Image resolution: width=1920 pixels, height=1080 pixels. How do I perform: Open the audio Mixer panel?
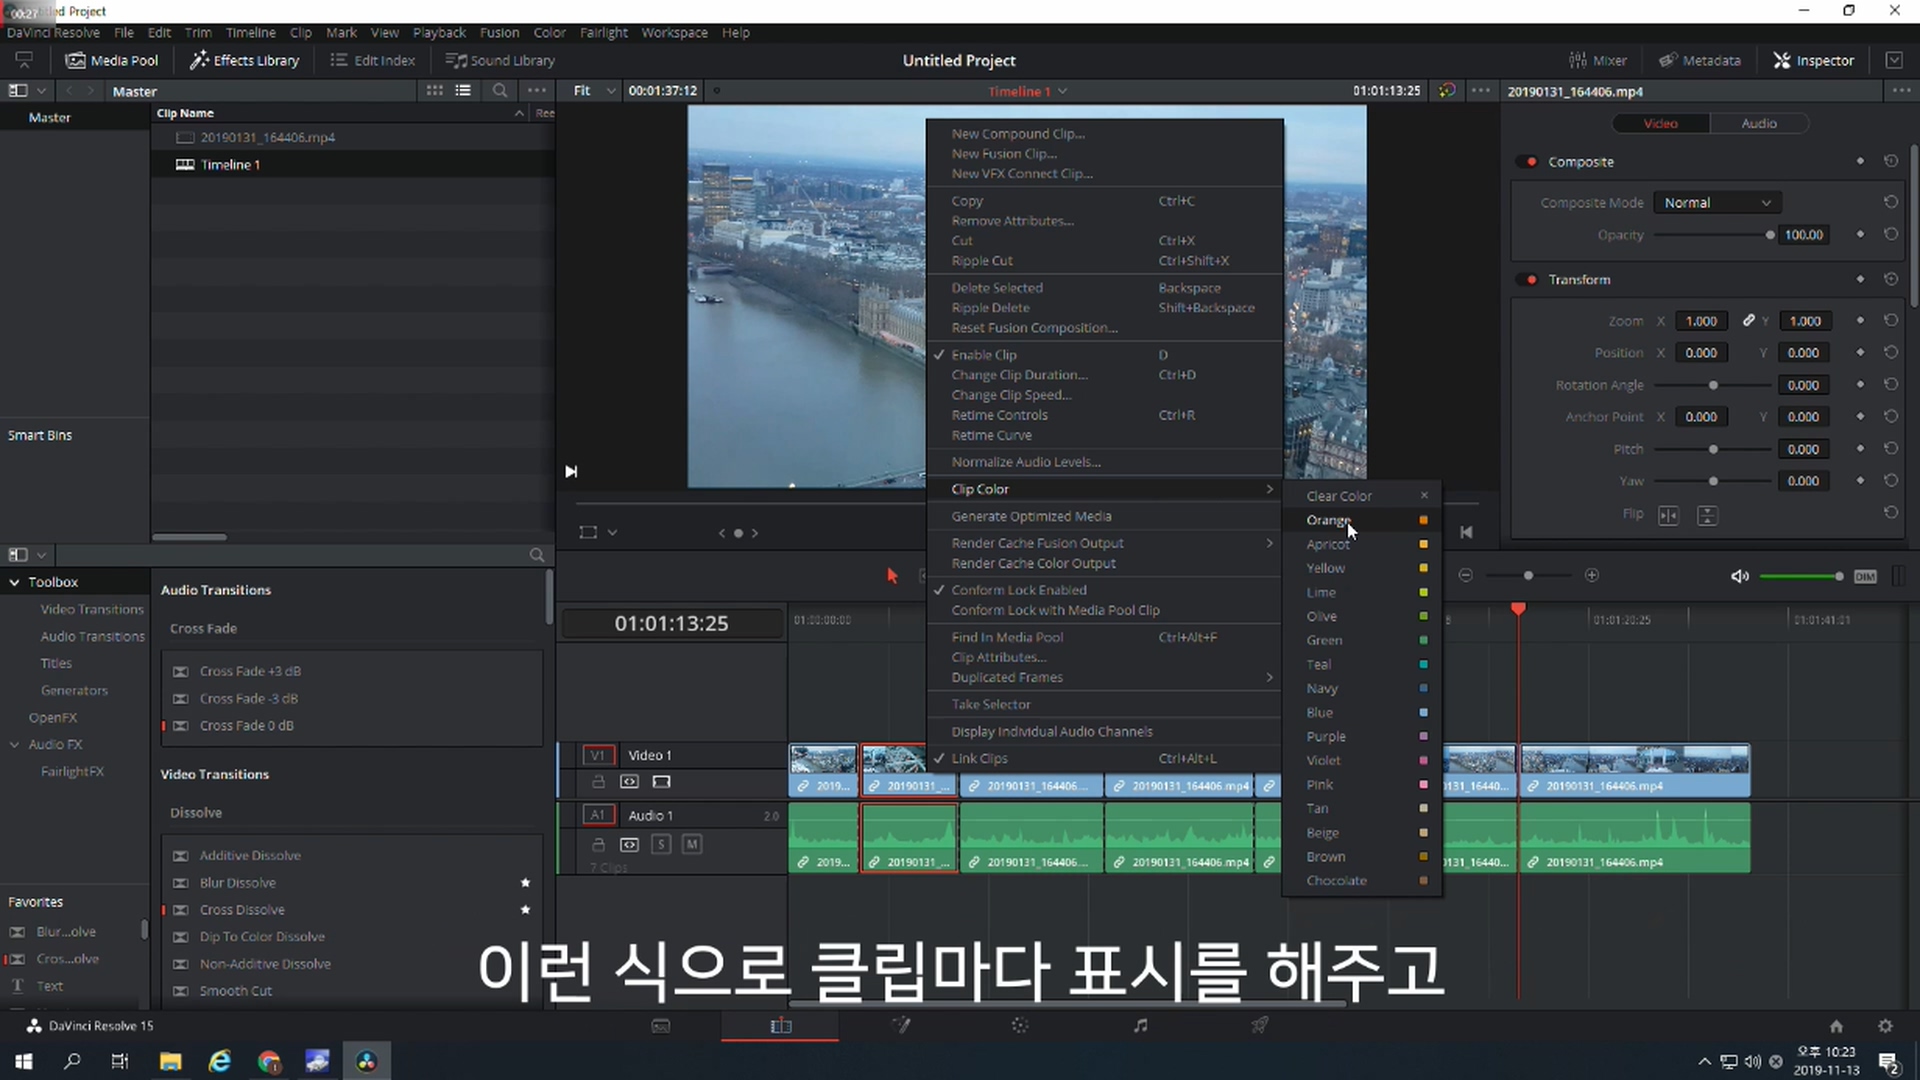pos(1598,60)
